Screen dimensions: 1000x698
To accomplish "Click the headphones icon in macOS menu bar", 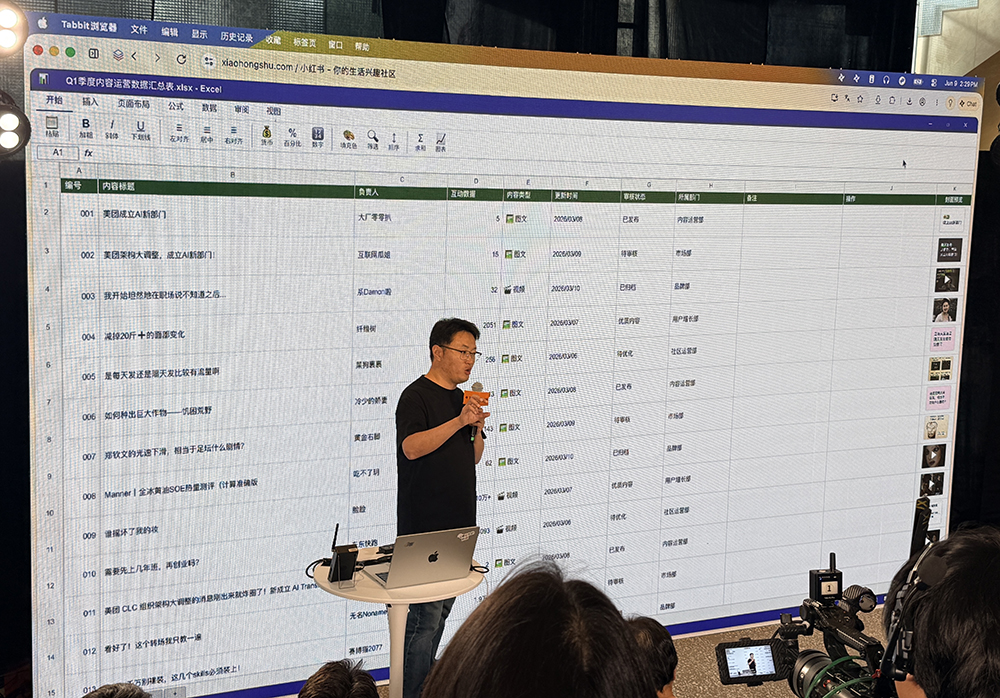I will click(x=886, y=80).
